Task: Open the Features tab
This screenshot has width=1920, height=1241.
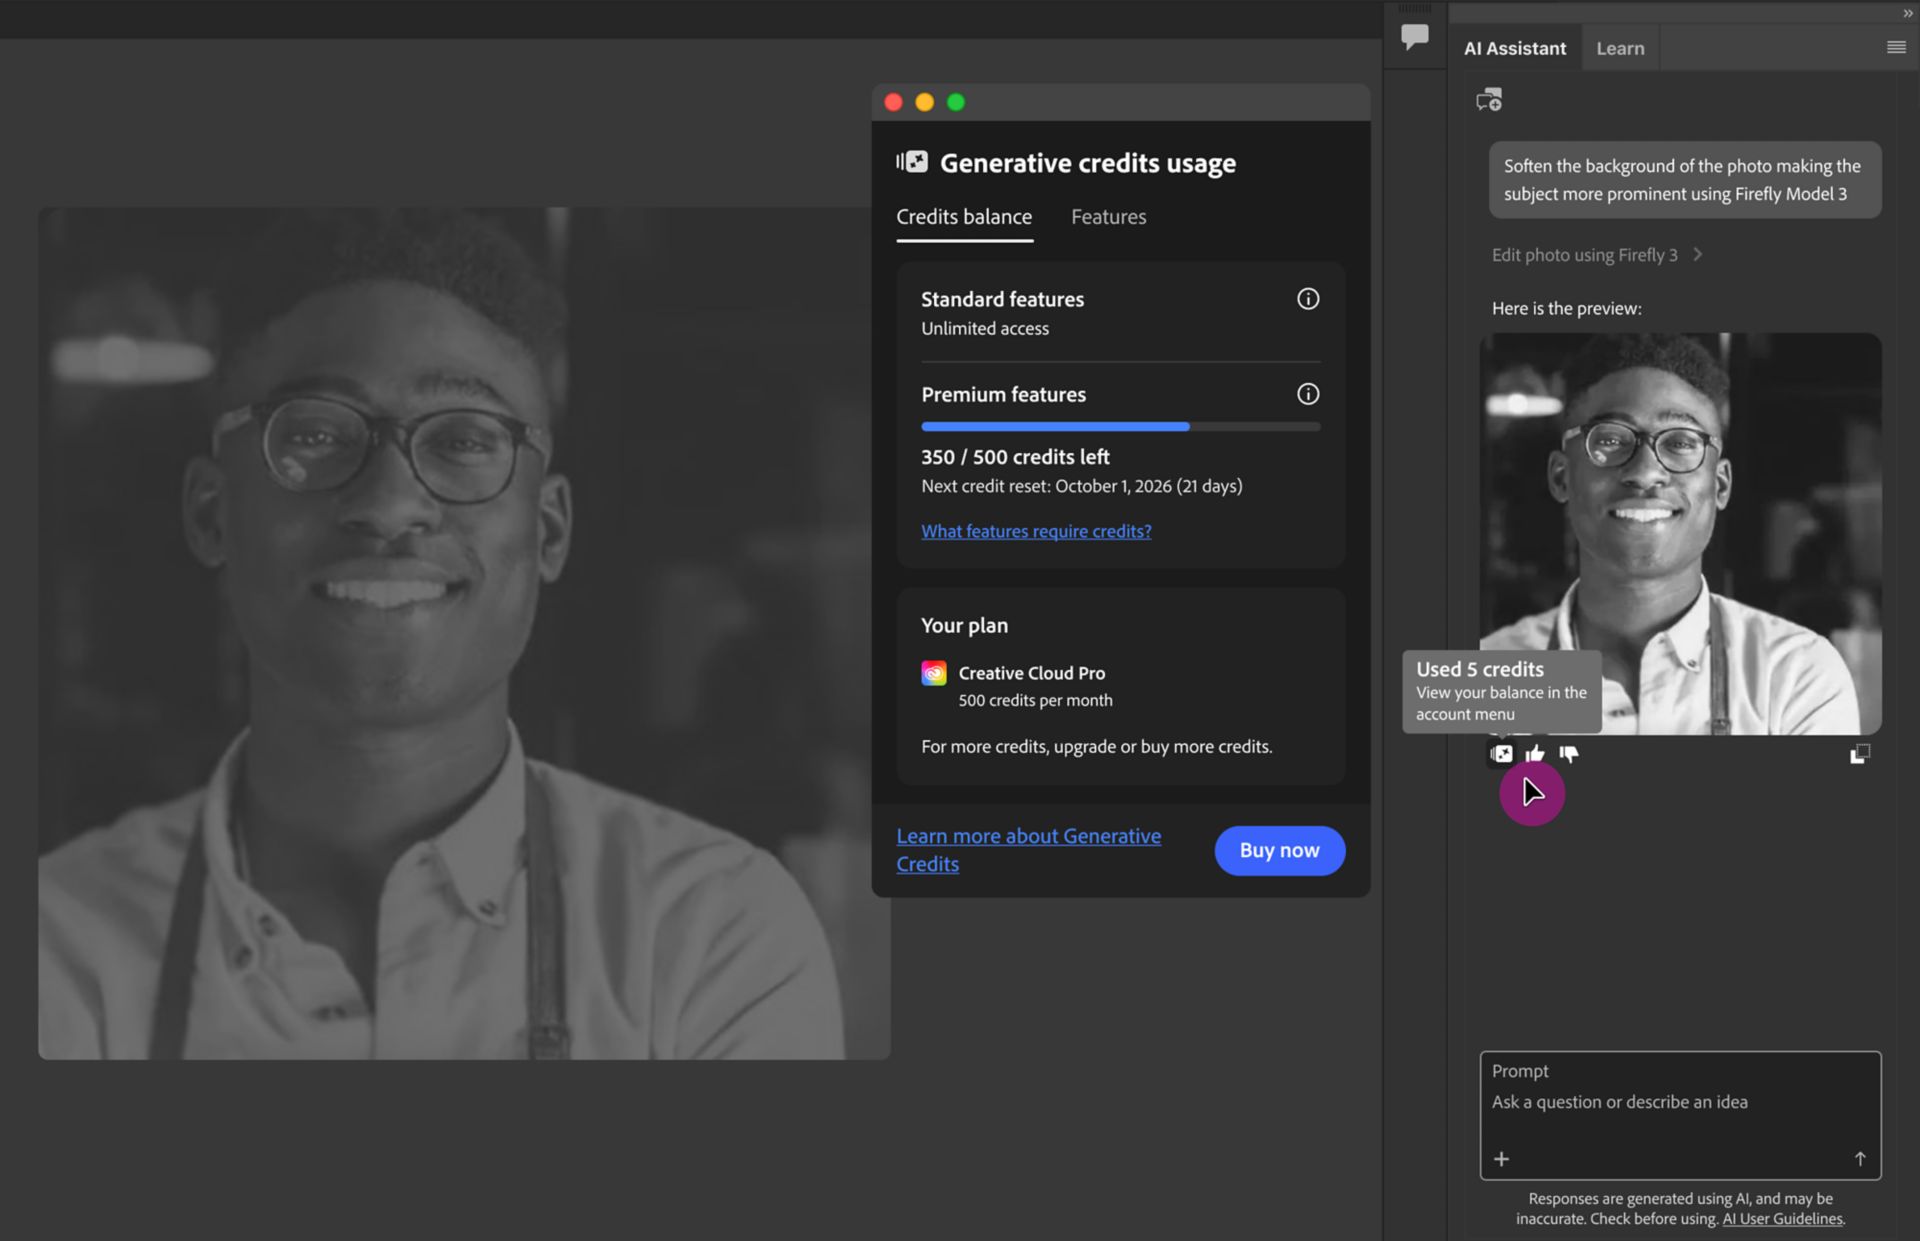Action: [x=1108, y=217]
